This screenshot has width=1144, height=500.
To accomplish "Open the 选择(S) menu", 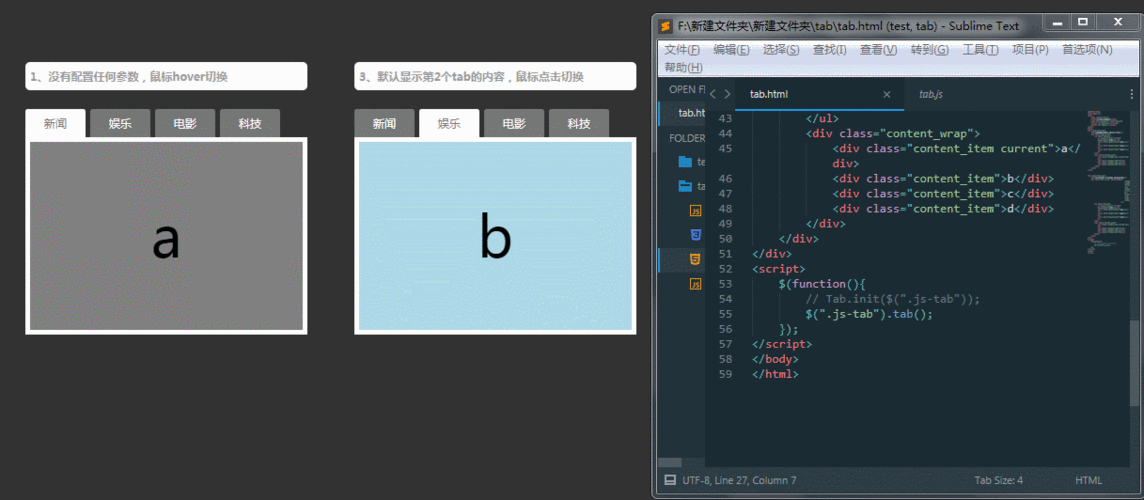I will 781,50.
